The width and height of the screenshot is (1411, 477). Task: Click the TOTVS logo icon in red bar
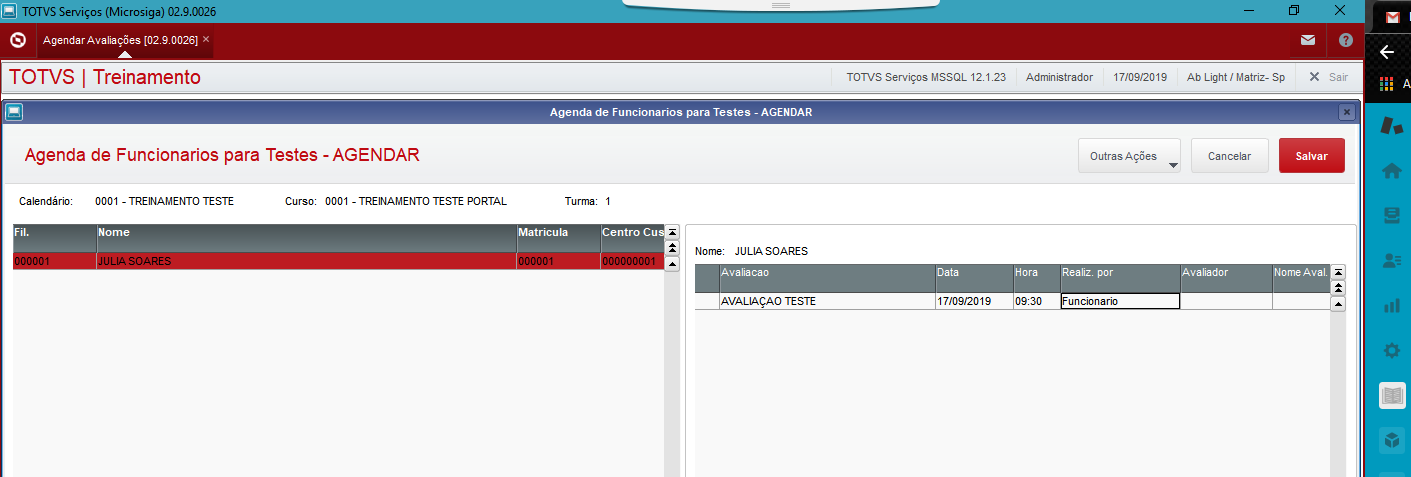click(17, 40)
